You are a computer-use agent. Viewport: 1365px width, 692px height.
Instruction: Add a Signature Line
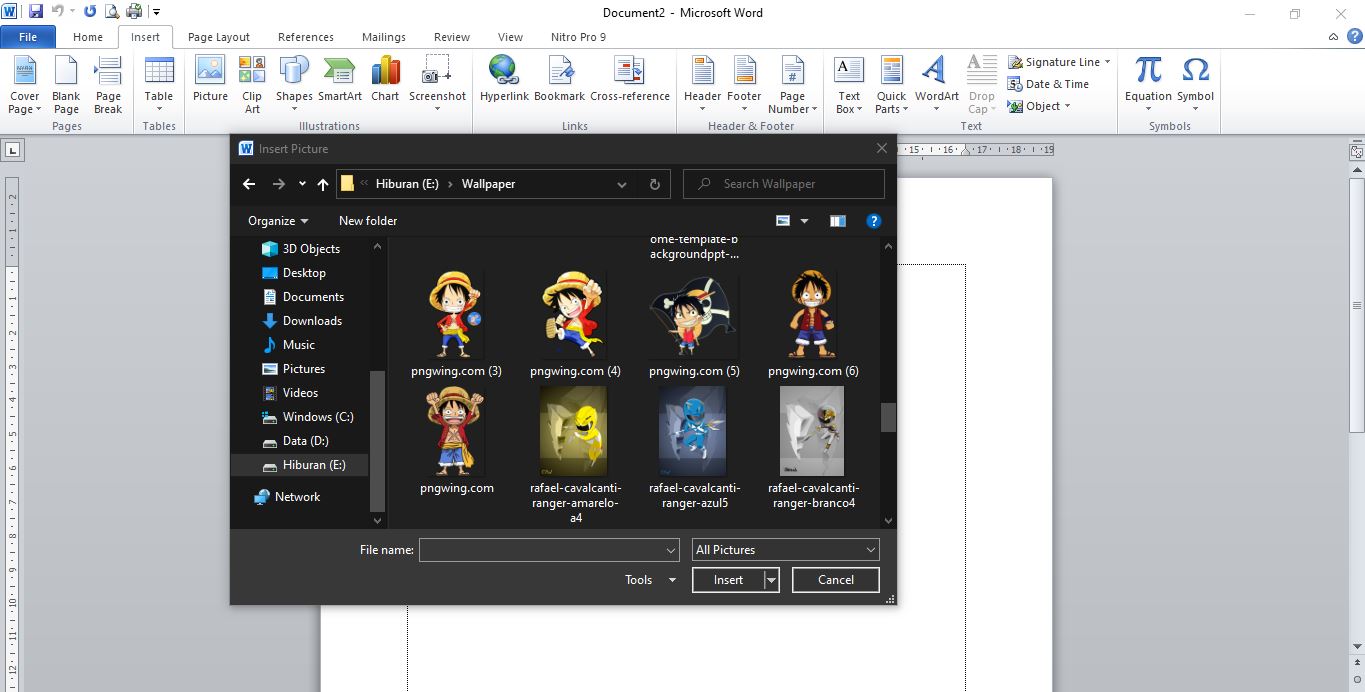point(1058,61)
